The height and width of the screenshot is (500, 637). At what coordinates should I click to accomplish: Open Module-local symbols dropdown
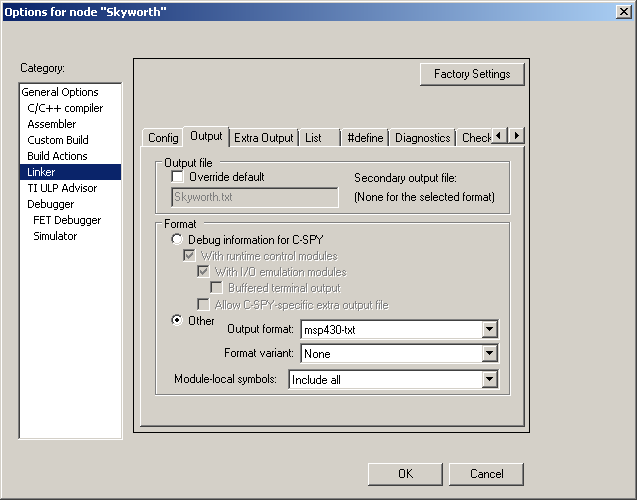pos(489,379)
